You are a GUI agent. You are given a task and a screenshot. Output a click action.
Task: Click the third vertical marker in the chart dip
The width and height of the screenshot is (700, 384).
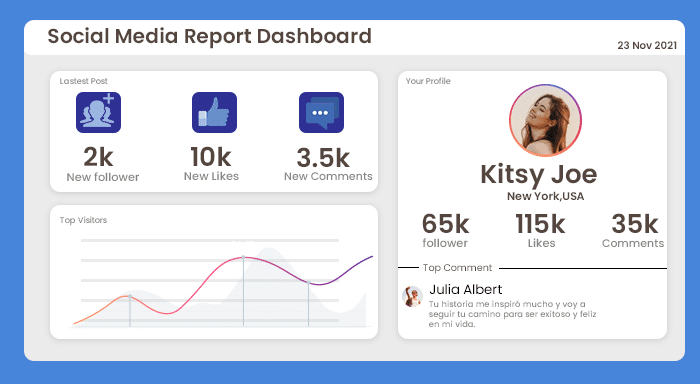tap(308, 282)
